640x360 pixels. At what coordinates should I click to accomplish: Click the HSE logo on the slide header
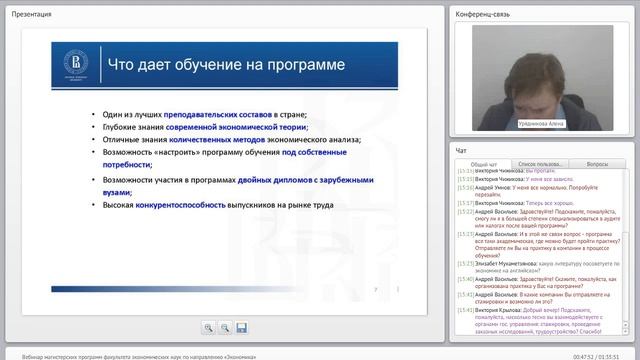(x=76, y=64)
